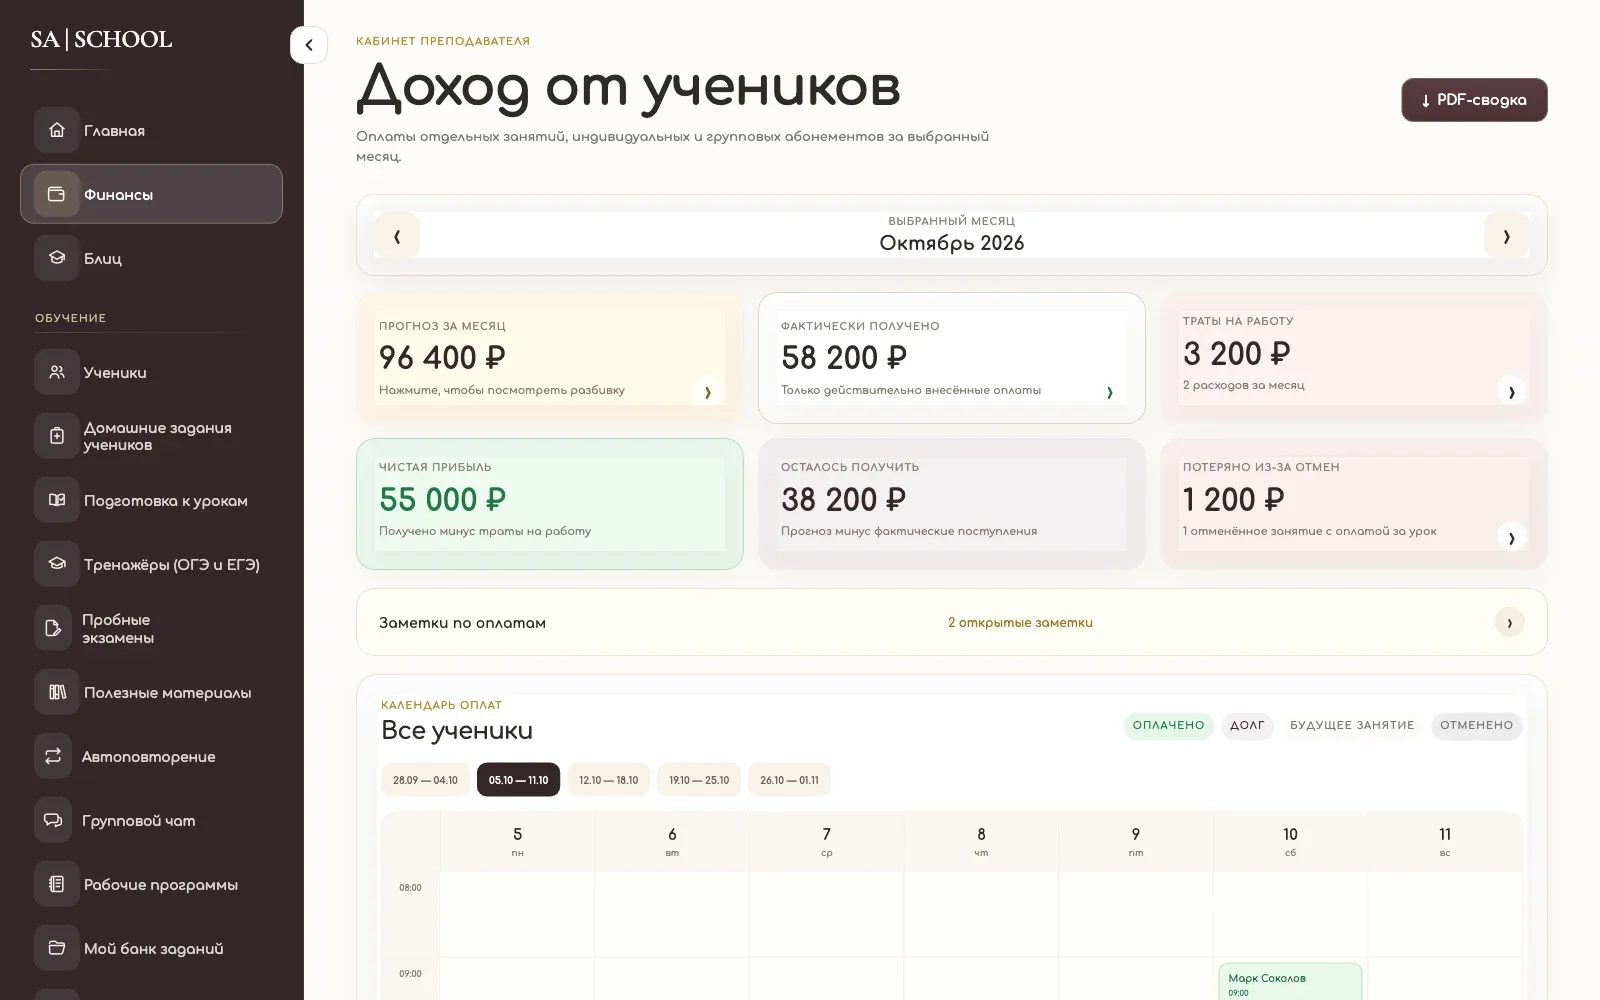Open the Полезные материалы books icon

pyautogui.click(x=57, y=692)
